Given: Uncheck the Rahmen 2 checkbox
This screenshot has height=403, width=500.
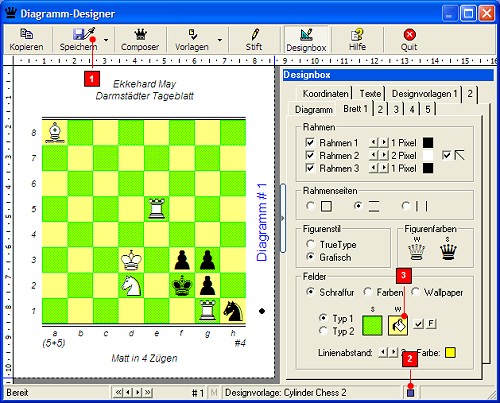Looking at the screenshot, I should point(310,155).
